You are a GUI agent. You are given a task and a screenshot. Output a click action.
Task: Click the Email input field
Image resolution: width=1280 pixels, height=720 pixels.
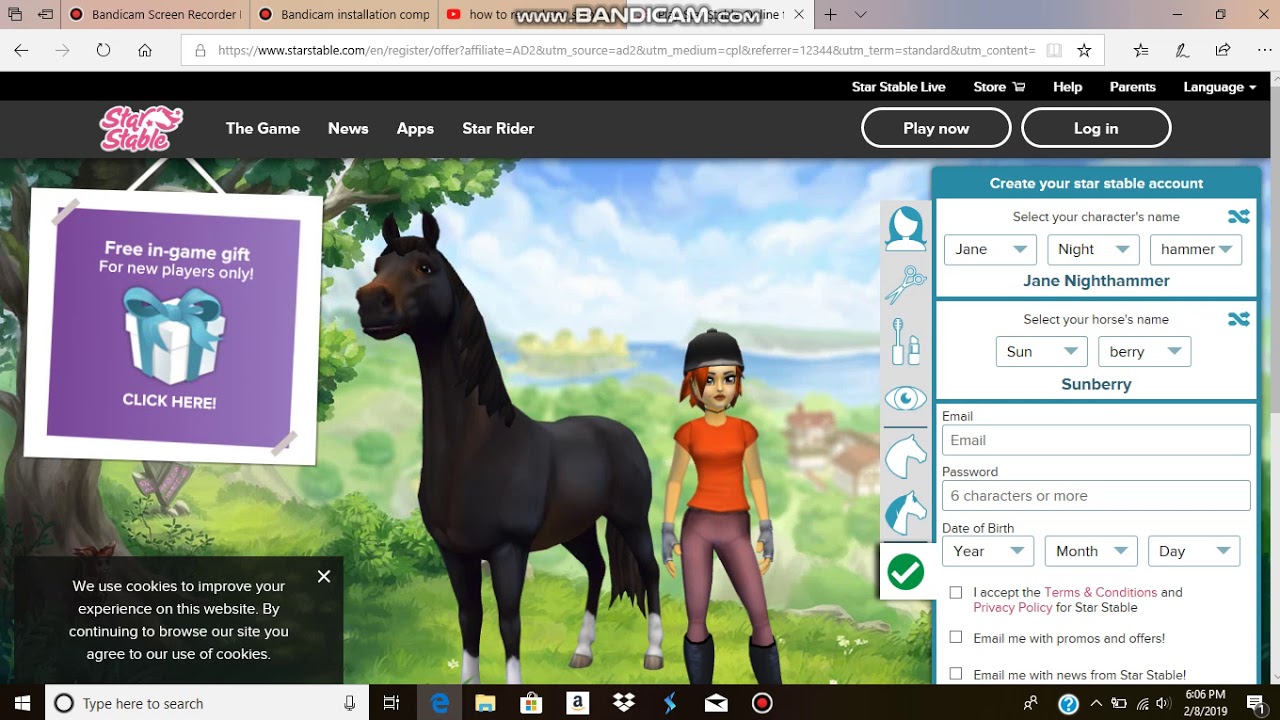click(1096, 440)
